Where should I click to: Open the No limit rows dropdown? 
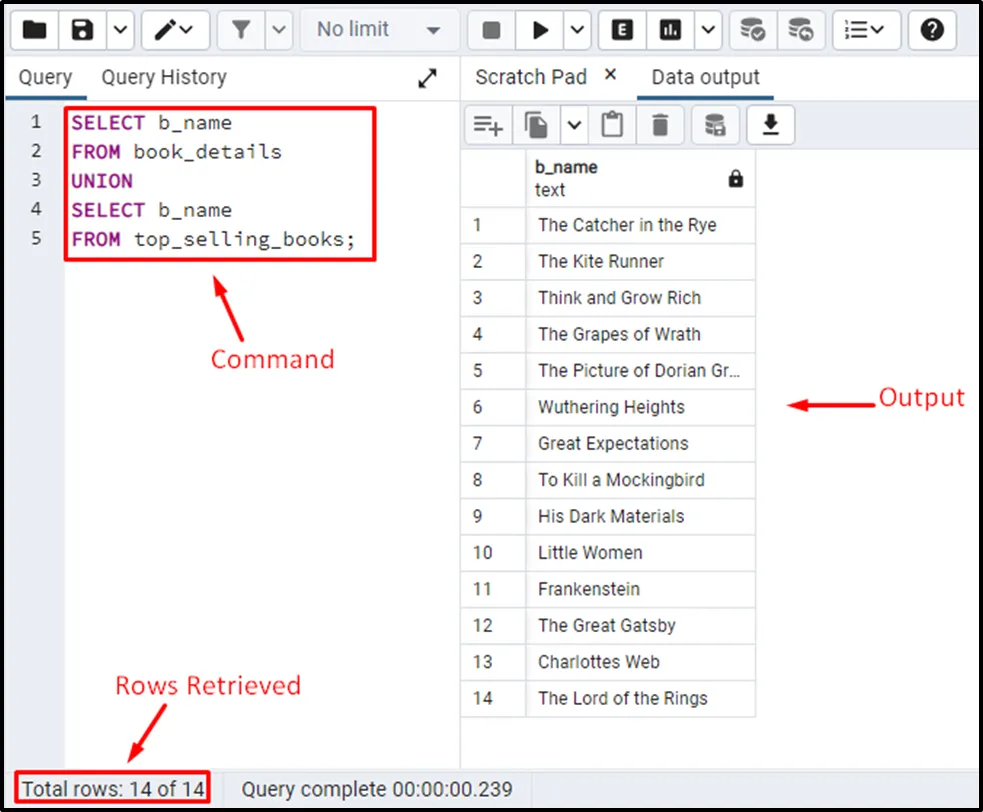pos(379,30)
